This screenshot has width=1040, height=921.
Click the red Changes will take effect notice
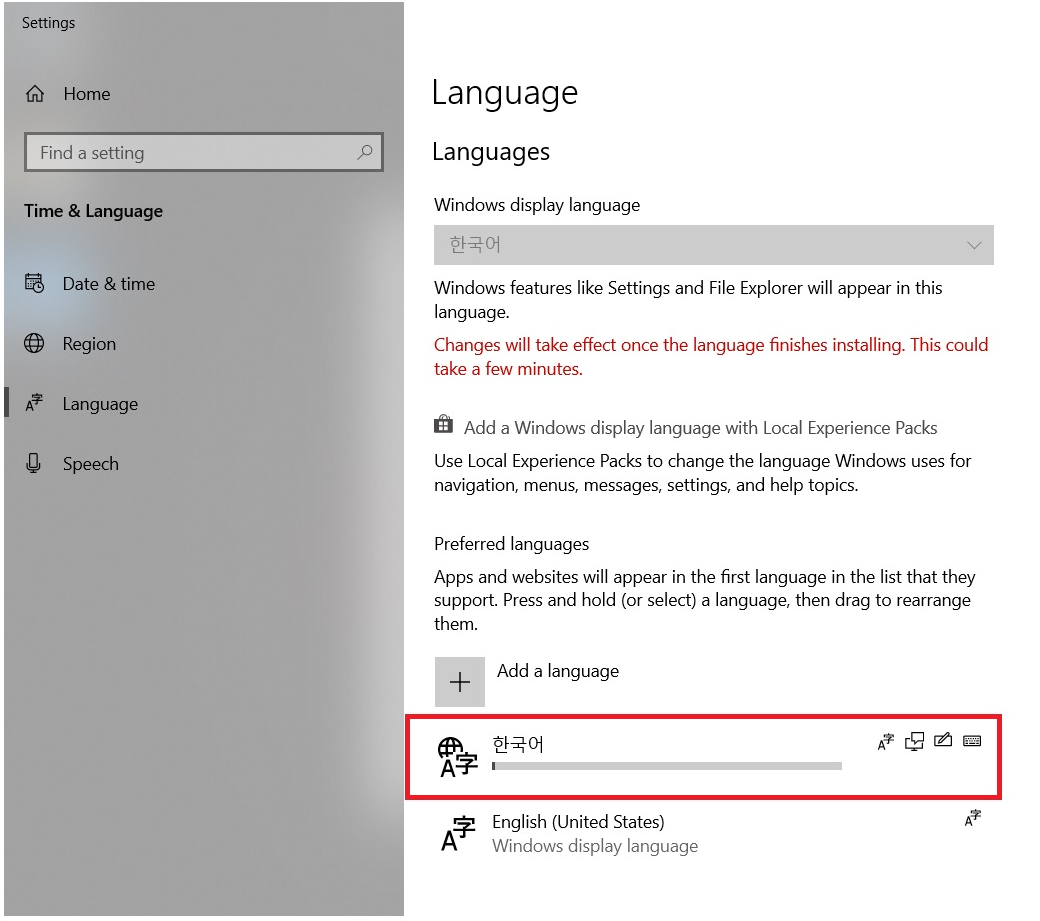click(x=711, y=357)
